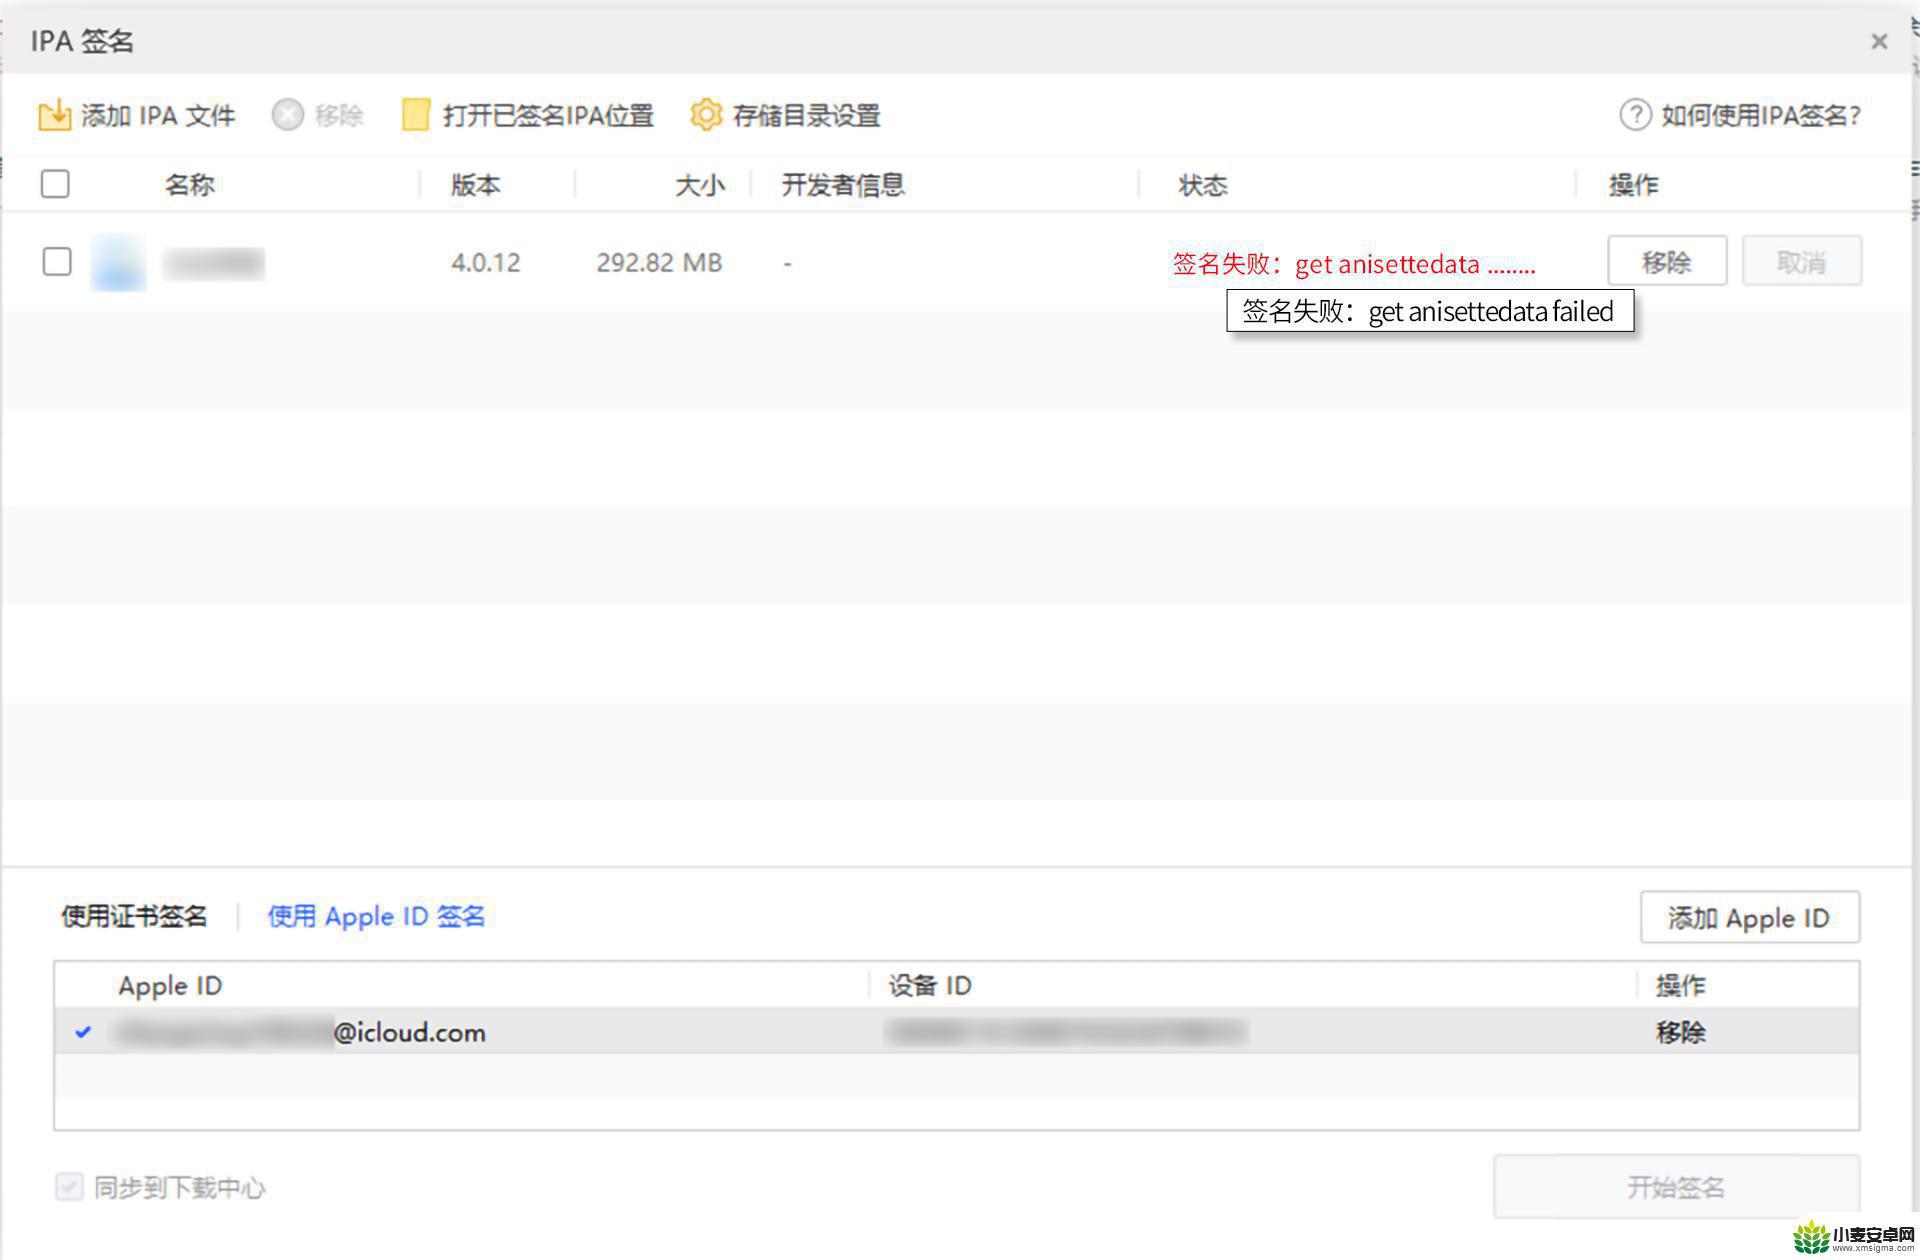This screenshot has height=1260, width=1920.
Task: Select the @icloud.com Apple ID row
Action: tap(957, 1031)
